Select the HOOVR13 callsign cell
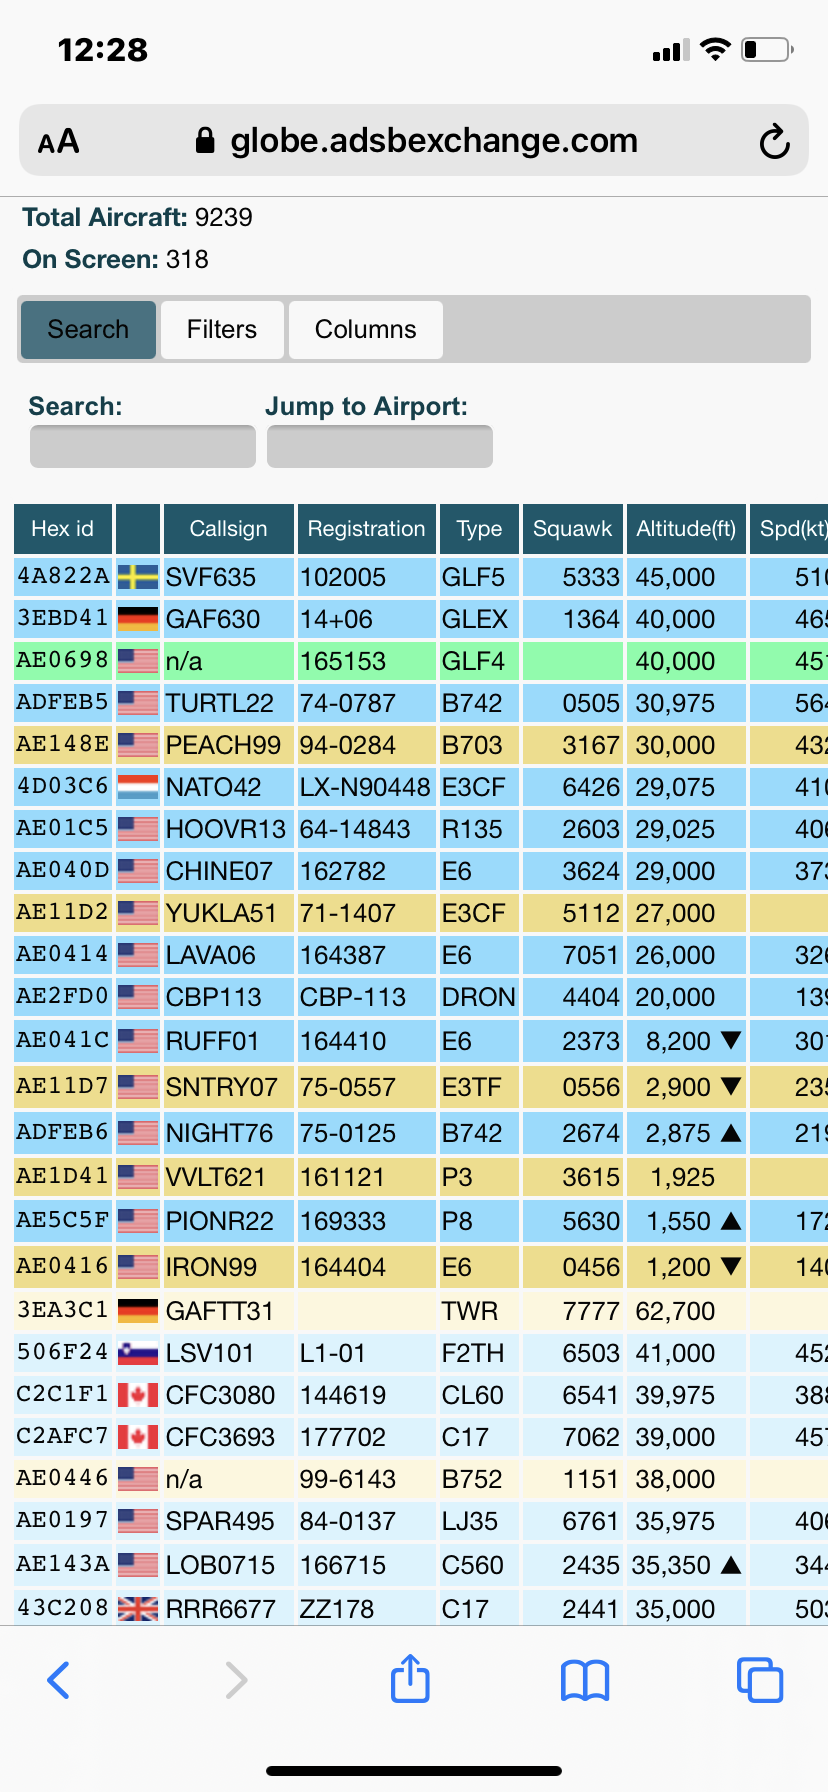Image resolution: width=828 pixels, height=1792 pixels. [229, 829]
